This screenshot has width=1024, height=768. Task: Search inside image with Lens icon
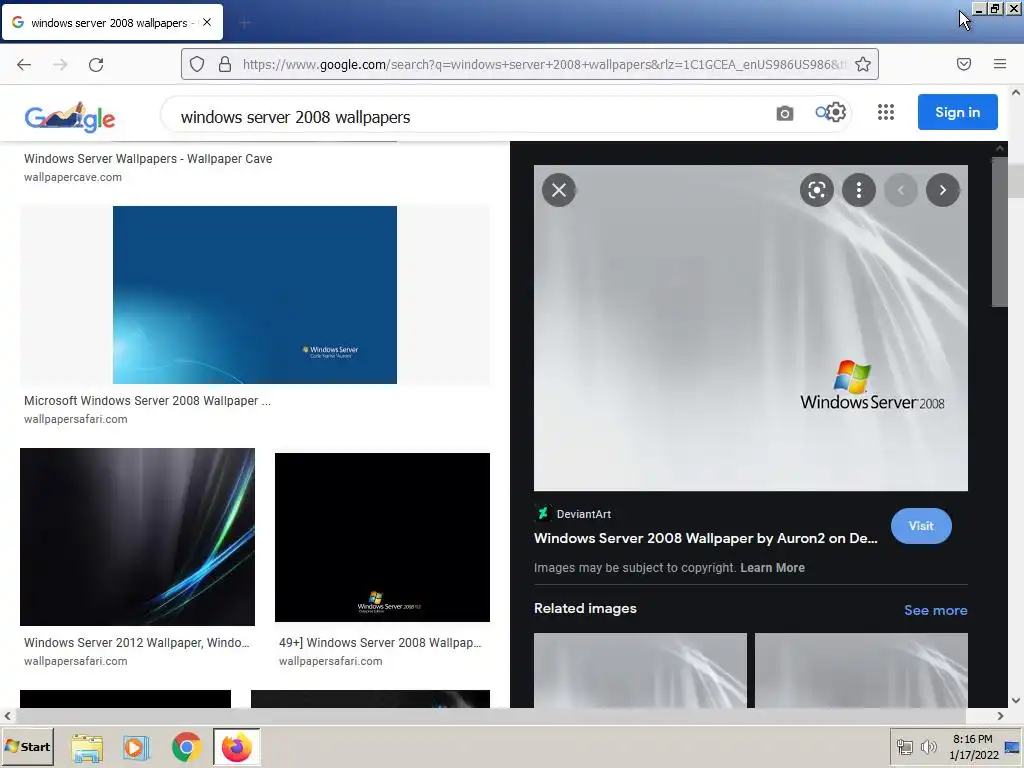(x=817, y=190)
